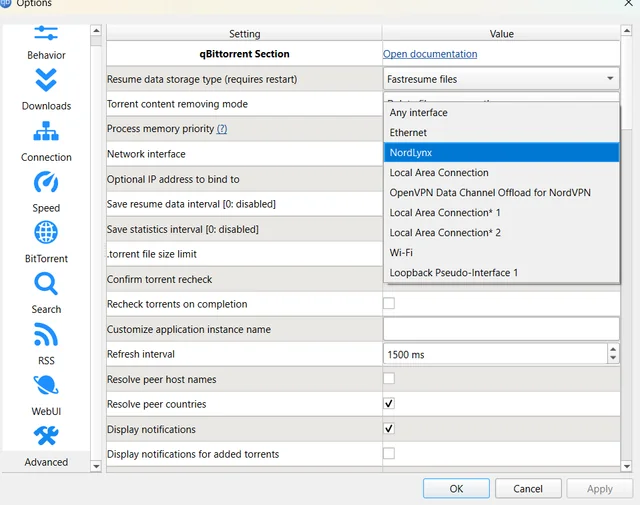Choose NordLynx from interface list
The width and height of the screenshot is (640, 505).
501,152
